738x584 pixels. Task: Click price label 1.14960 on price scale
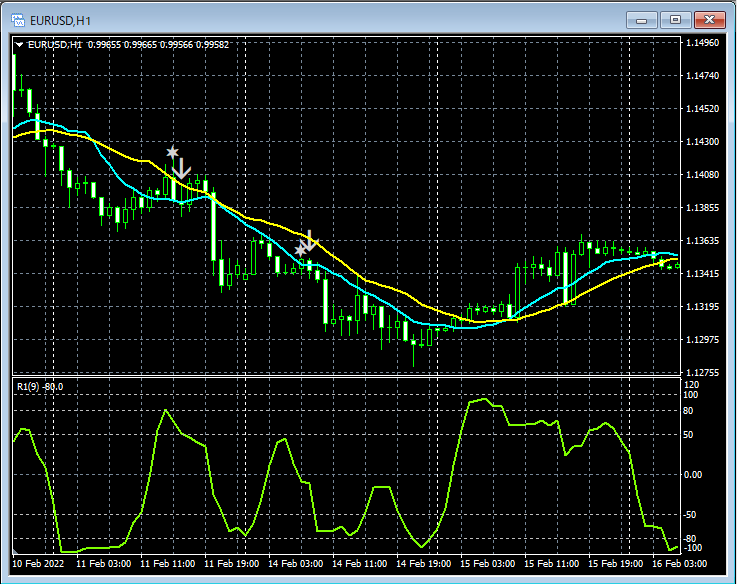pos(703,43)
